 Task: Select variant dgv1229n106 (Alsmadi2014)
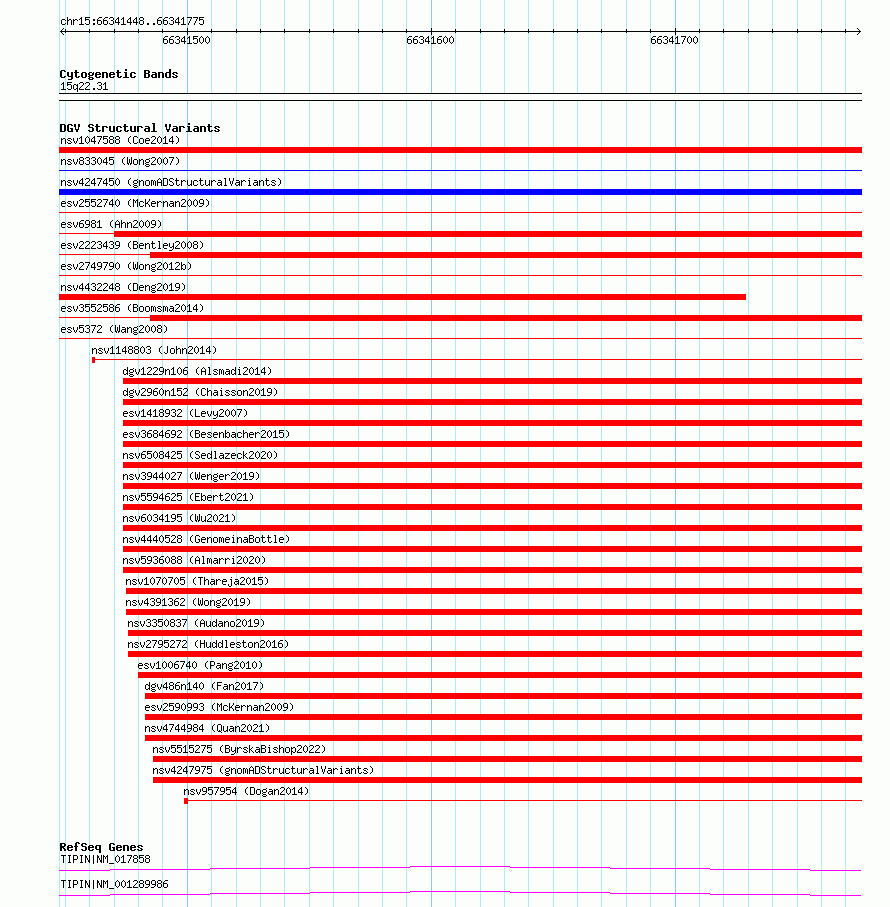click(x=197, y=371)
